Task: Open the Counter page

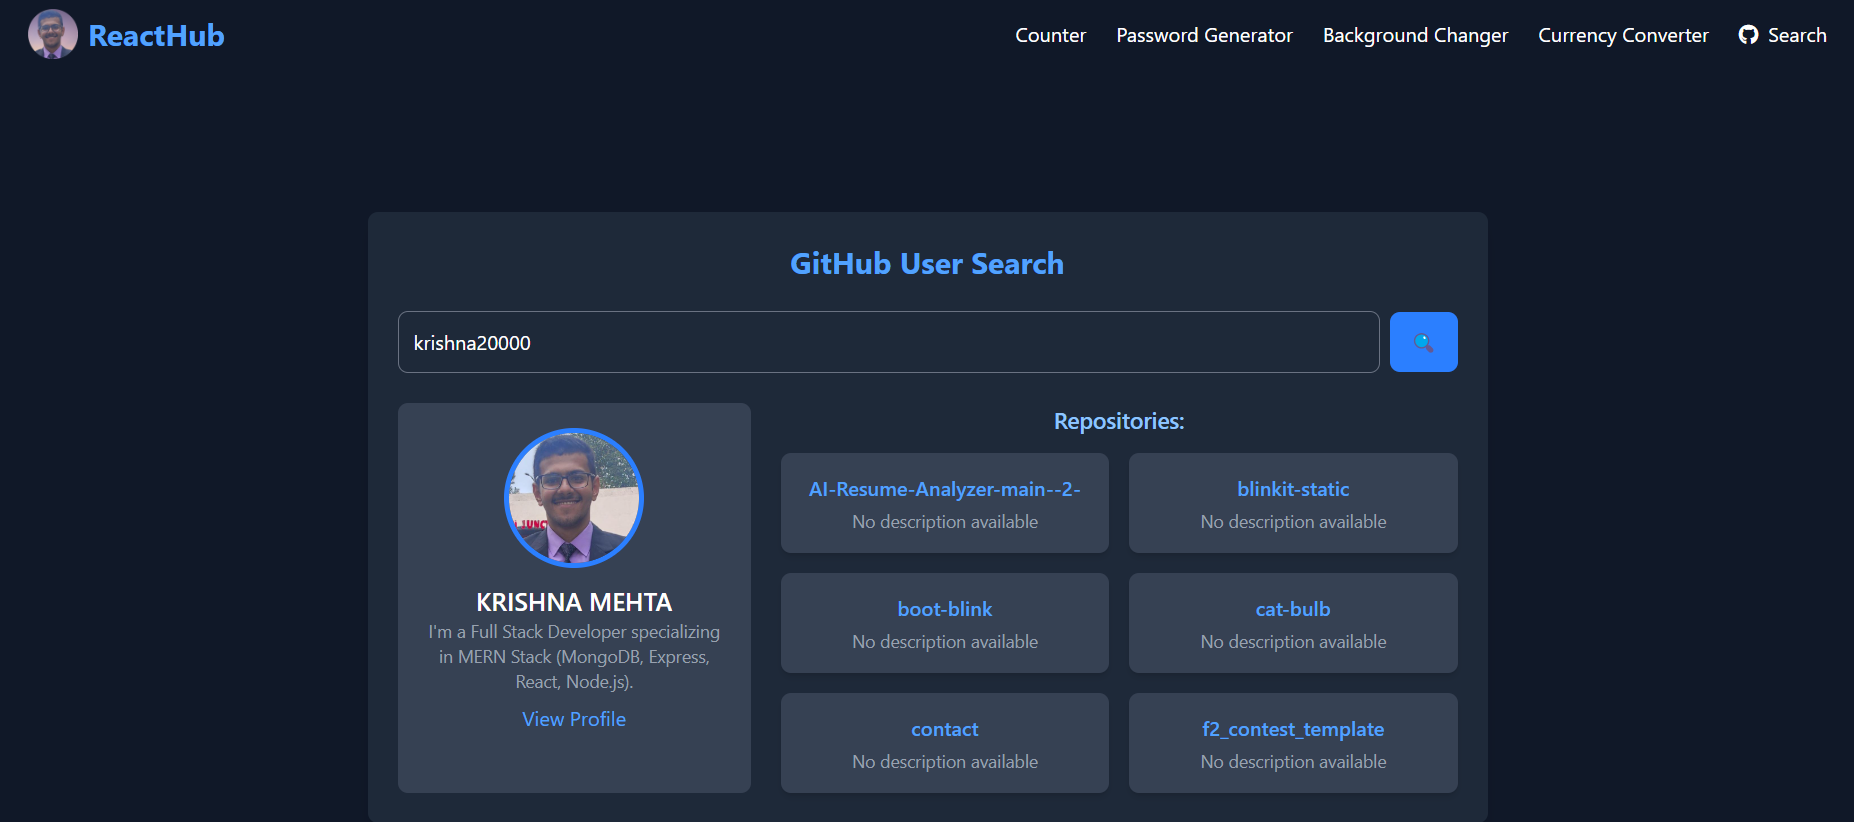Action: 1050,35
